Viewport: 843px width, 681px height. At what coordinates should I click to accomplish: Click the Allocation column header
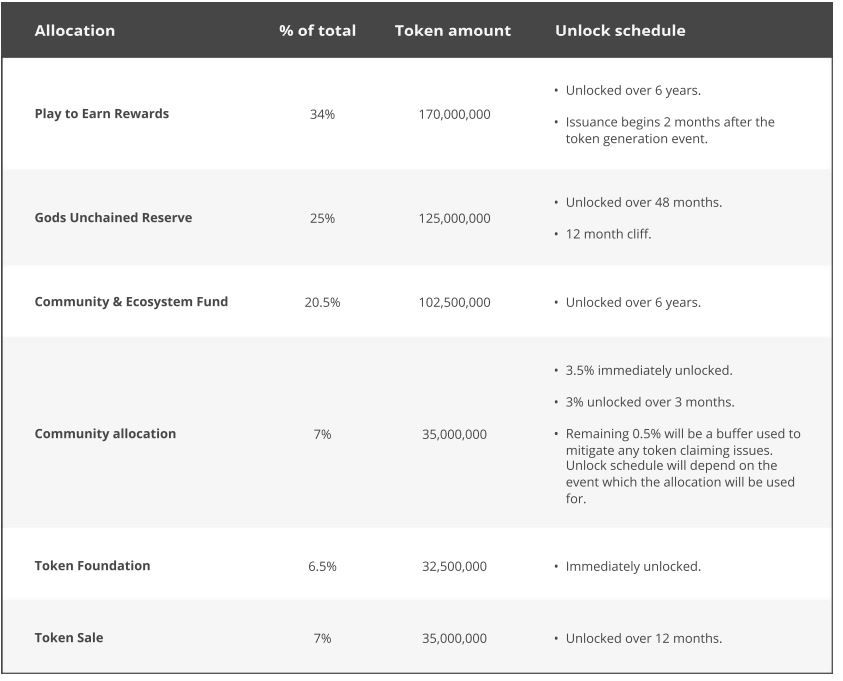point(75,31)
